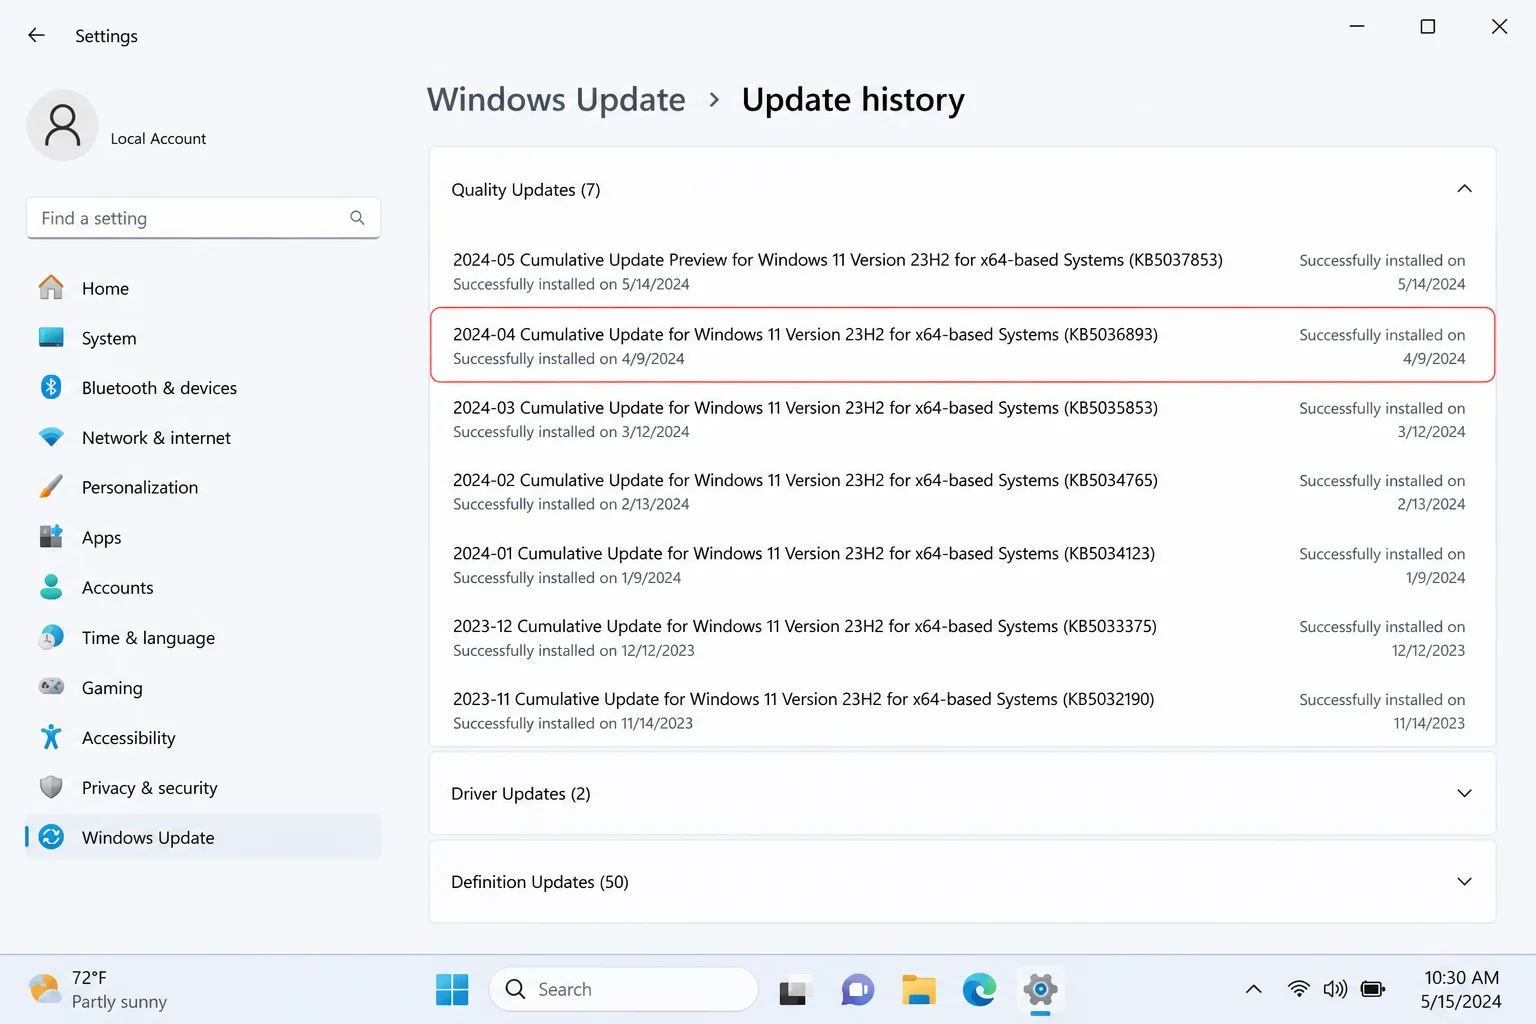The width and height of the screenshot is (1536, 1024).
Task: Open the Windows Start menu
Action: pyautogui.click(x=452, y=989)
